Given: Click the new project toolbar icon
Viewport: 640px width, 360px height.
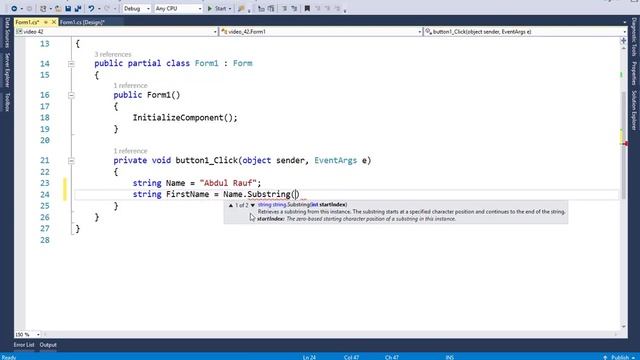Looking at the screenshot, I should (43, 8).
